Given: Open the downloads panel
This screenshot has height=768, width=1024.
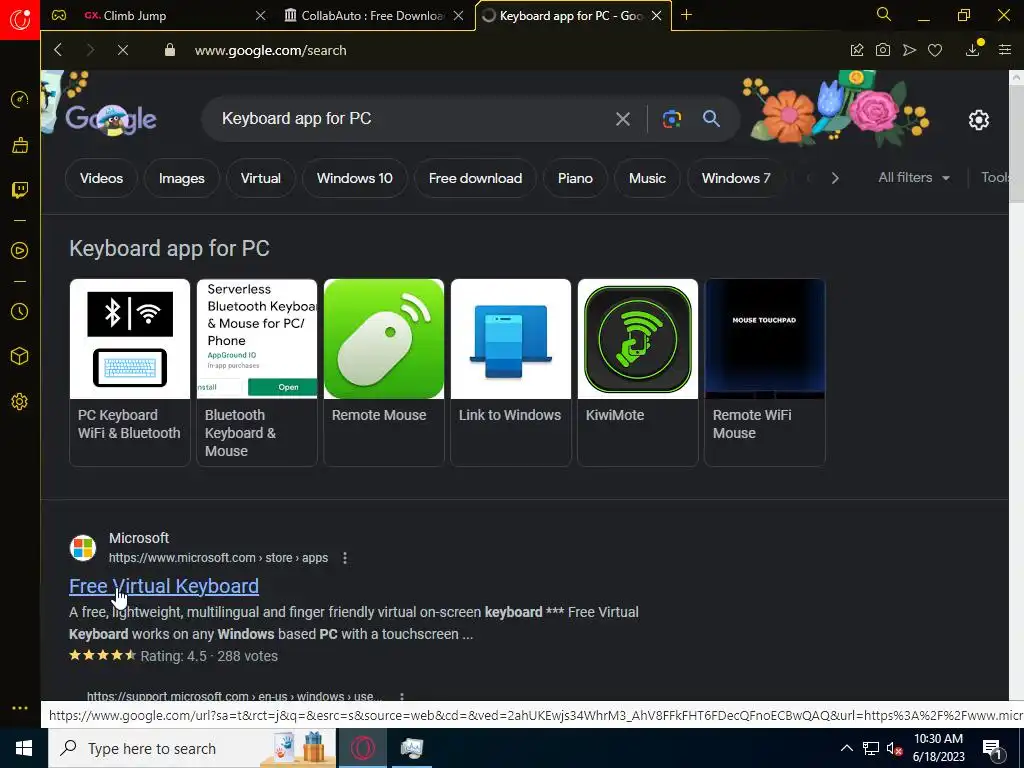Looking at the screenshot, I should click(973, 49).
